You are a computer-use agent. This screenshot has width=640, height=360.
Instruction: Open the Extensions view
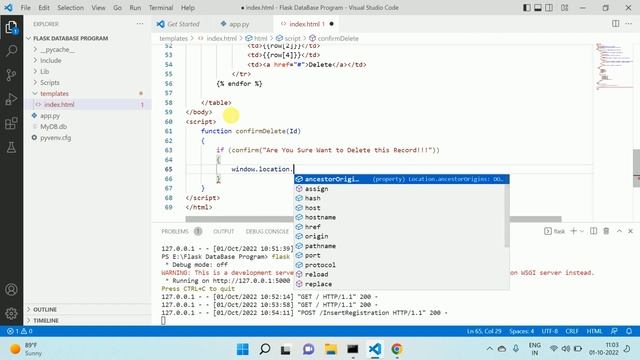[11, 123]
